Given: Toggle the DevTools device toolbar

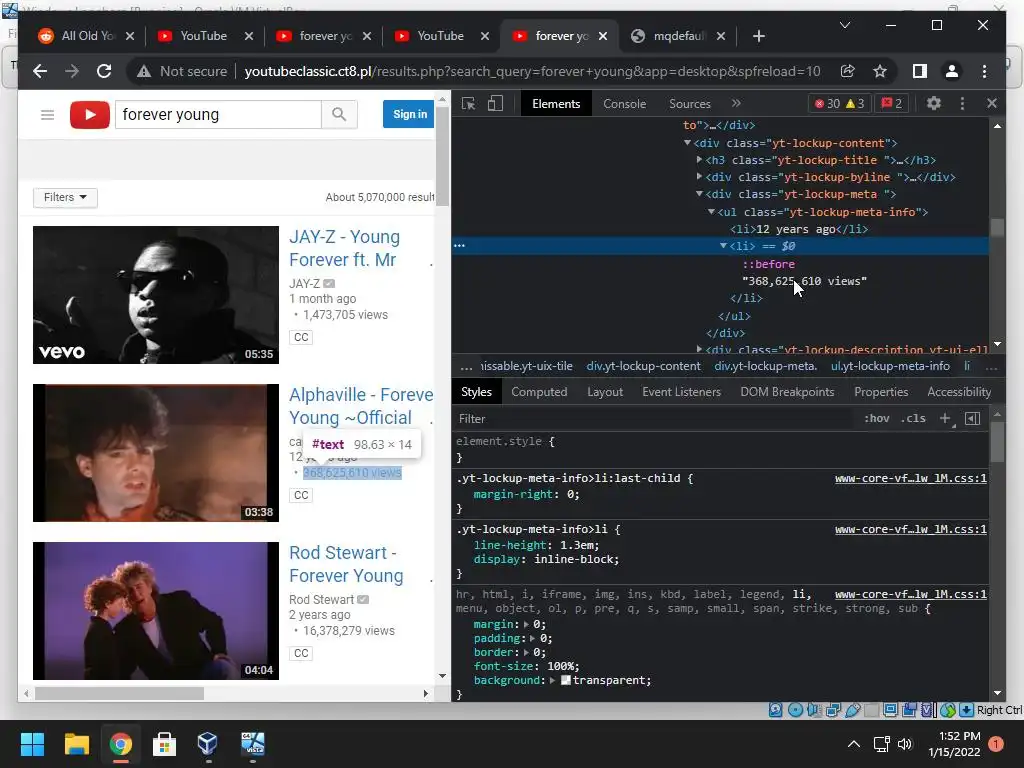Looking at the screenshot, I should [495, 103].
